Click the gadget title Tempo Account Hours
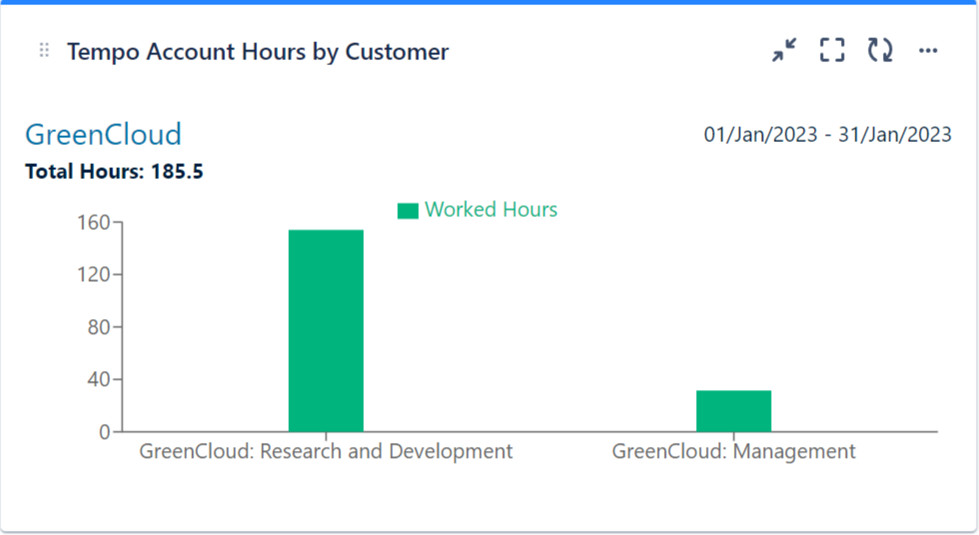Viewport: 979px width, 535px height. [x=258, y=52]
